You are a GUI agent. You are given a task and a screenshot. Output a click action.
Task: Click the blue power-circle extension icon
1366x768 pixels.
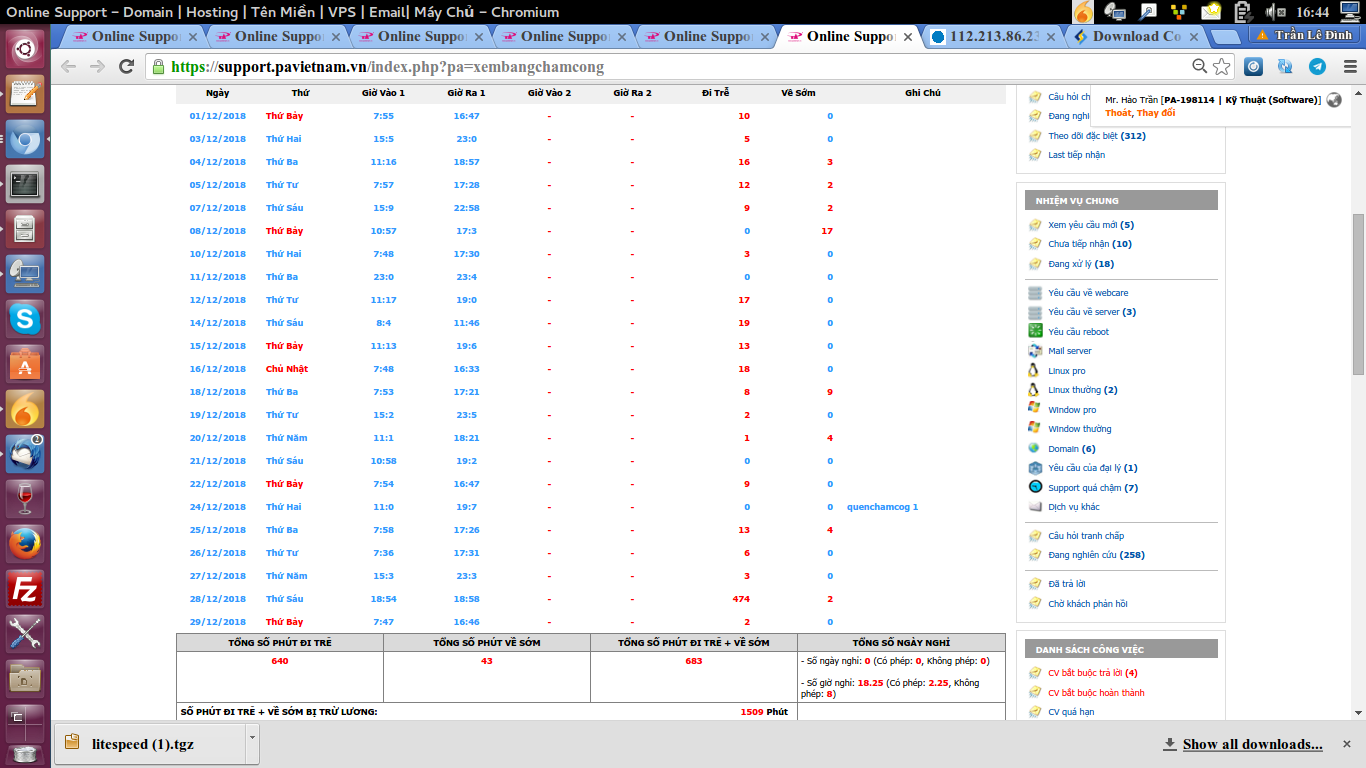[x=1254, y=67]
